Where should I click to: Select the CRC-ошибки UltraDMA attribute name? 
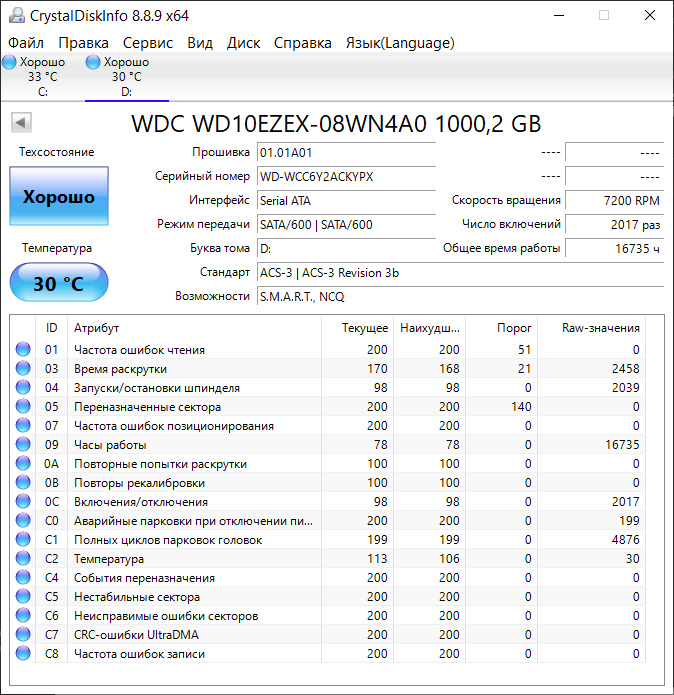(136, 635)
